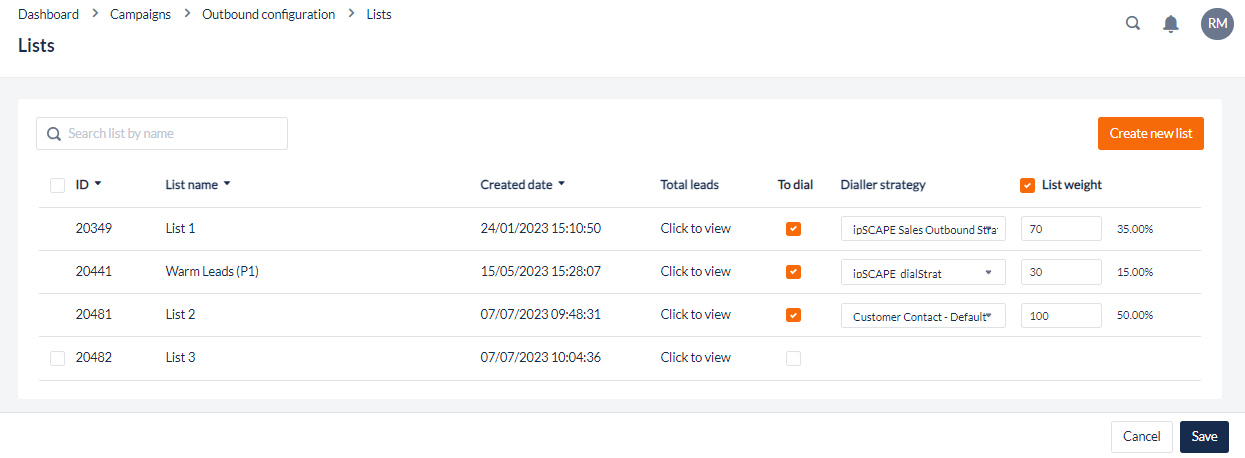The width and height of the screenshot is (1245, 458).
Task: Navigate to Outbound configuration breadcrumb
Action: (x=268, y=15)
